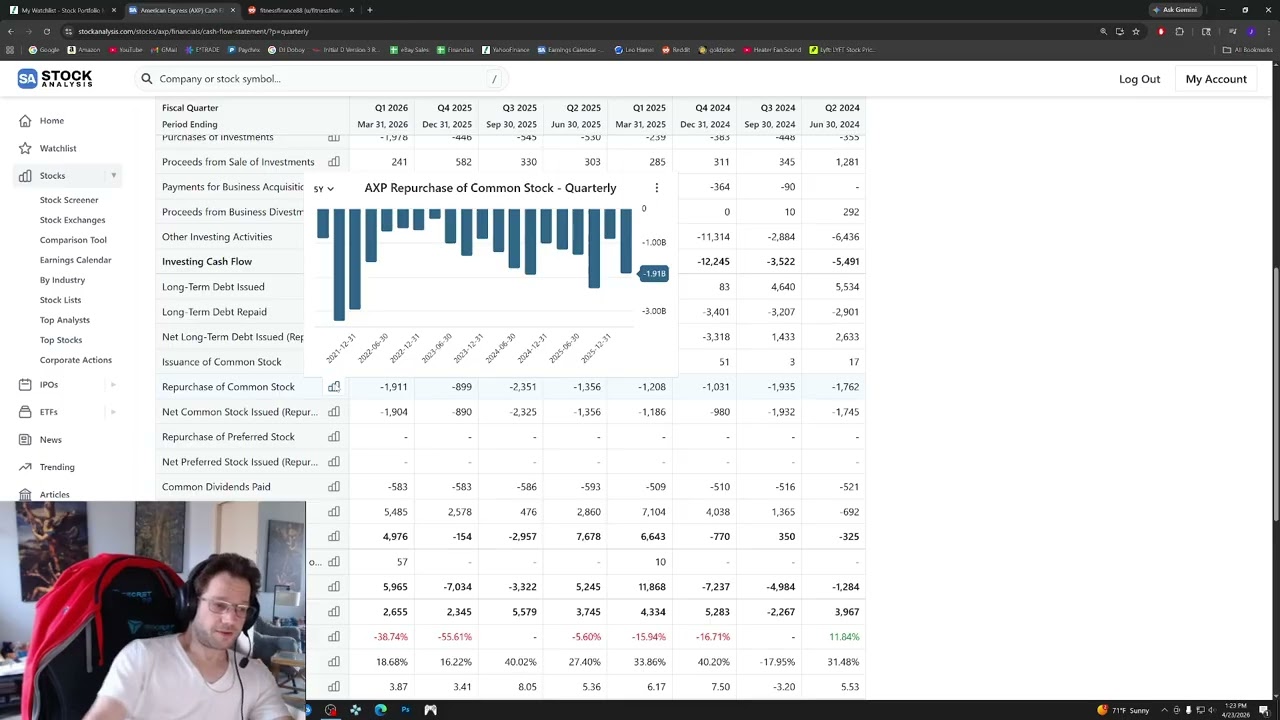The height and width of the screenshot is (720, 1280).
Task: Open Comparison Tool in sidebar
Action: point(73,240)
